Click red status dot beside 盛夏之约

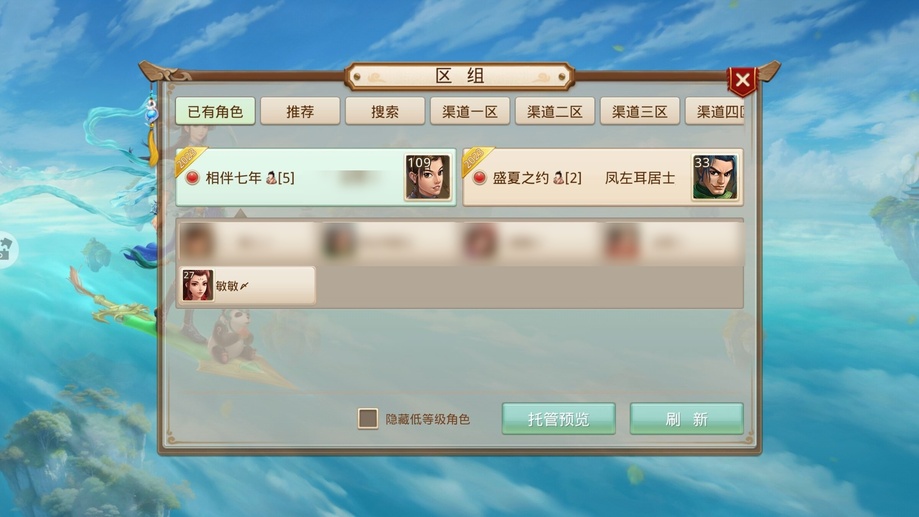tap(479, 178)
